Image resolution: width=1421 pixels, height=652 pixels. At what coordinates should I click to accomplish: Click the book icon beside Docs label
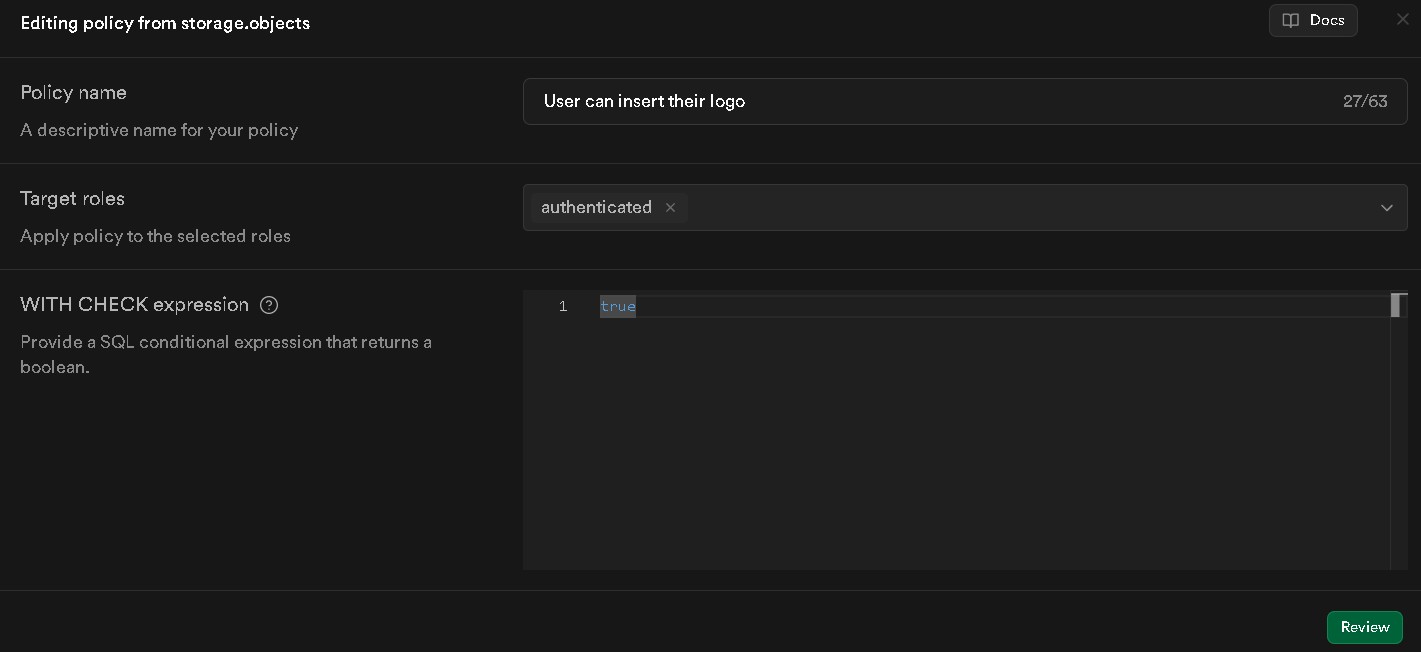(1291, 20)
